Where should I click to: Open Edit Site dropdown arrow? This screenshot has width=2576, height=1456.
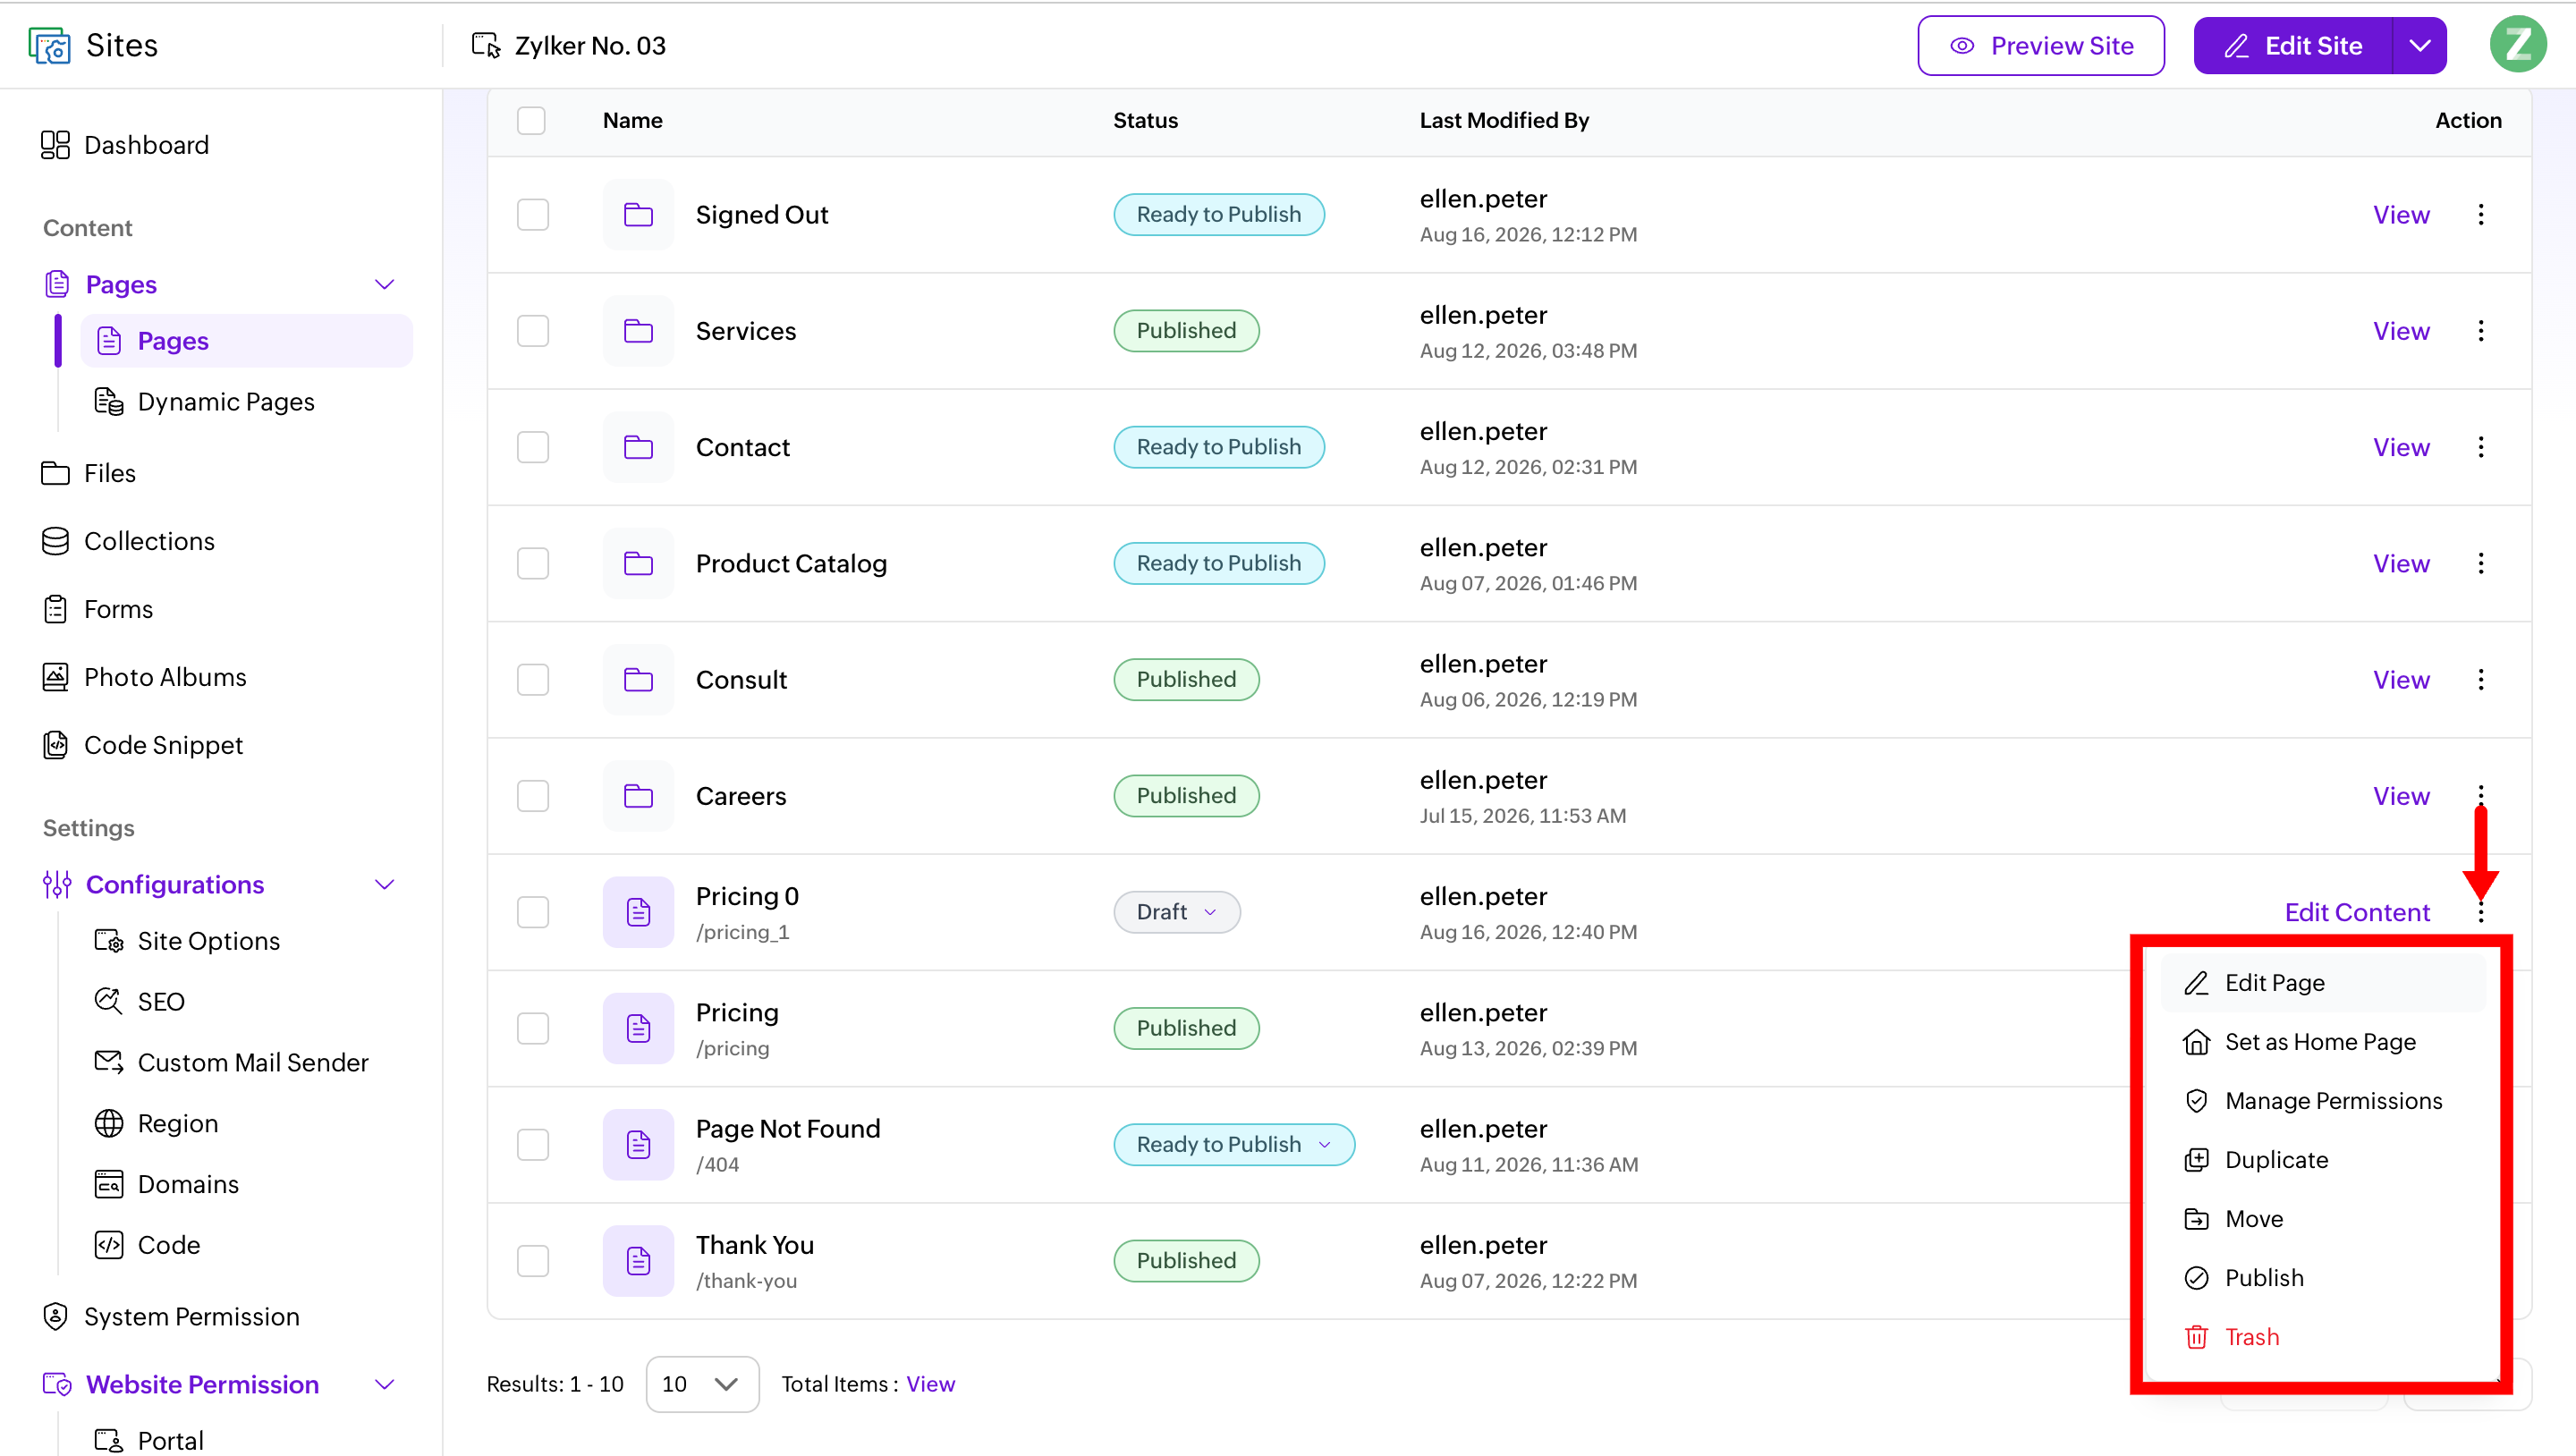pos(2420,46)
